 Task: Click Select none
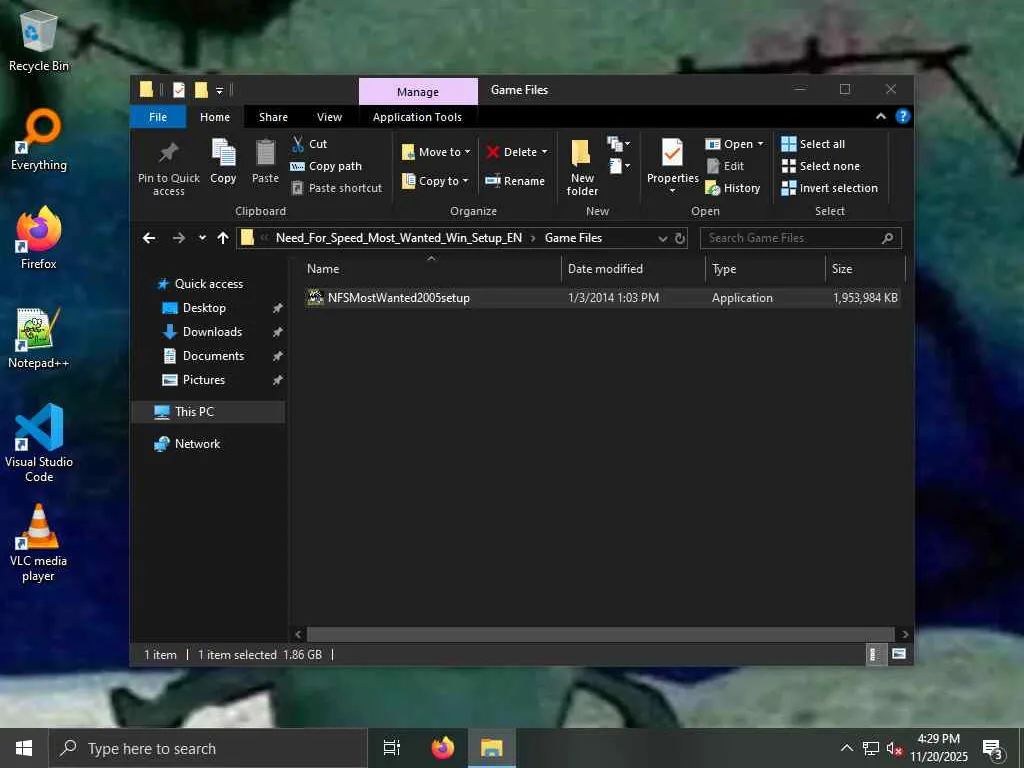point(821,166)
